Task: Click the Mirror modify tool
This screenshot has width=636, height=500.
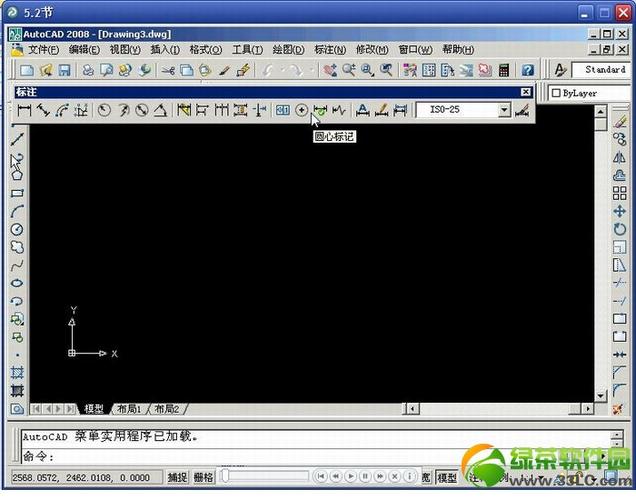Action: click(x=619, y=157)
